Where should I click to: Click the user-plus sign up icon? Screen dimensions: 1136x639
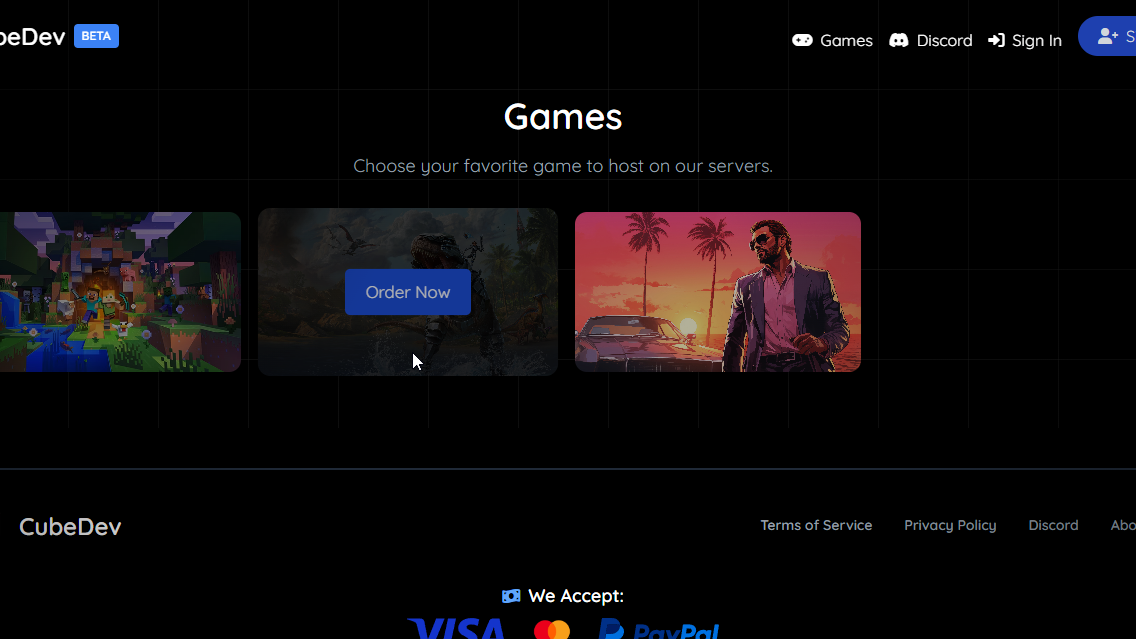(1108, 36)
